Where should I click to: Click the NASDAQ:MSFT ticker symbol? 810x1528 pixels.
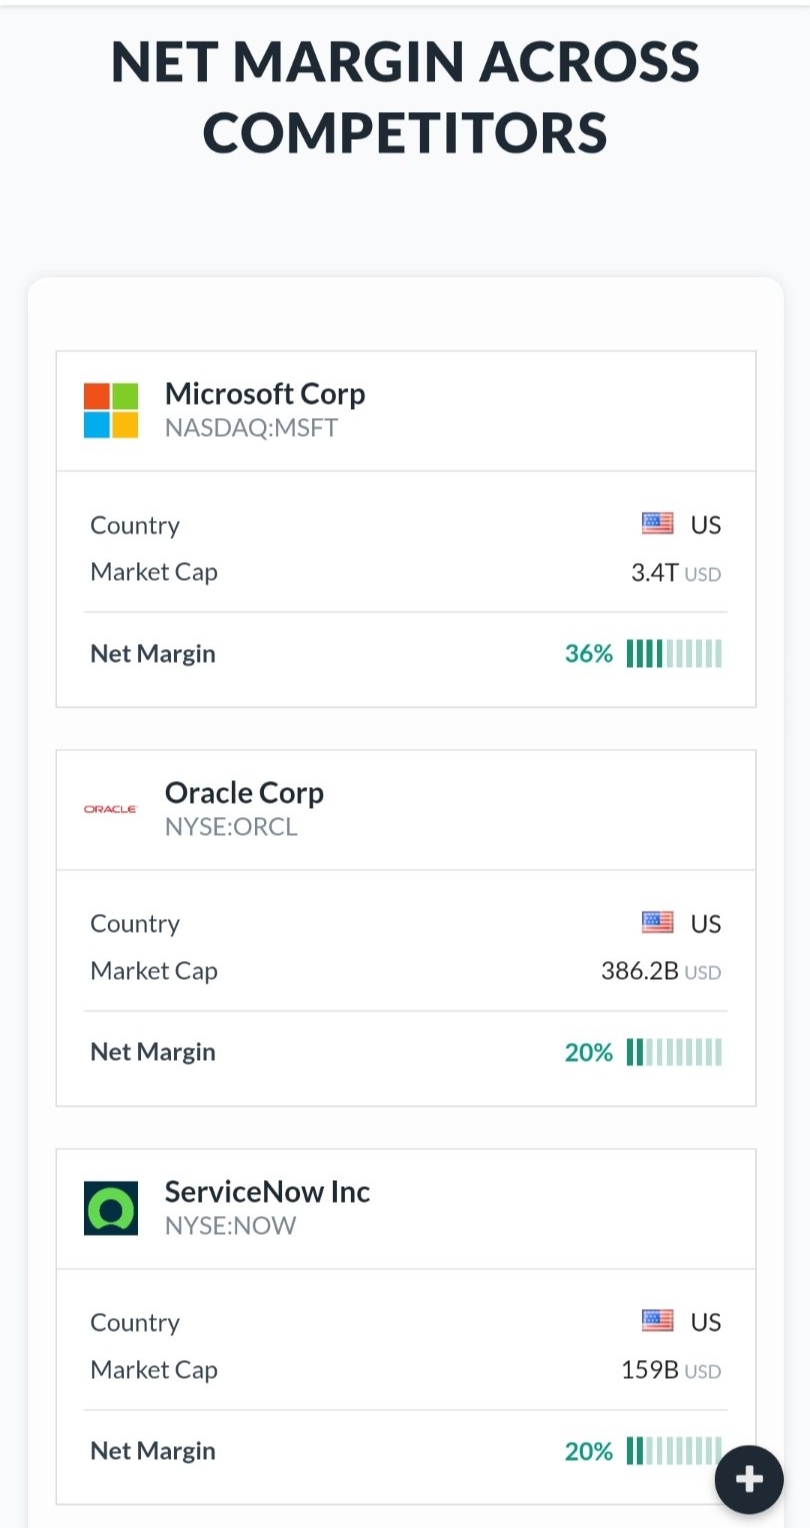point(251,428)
